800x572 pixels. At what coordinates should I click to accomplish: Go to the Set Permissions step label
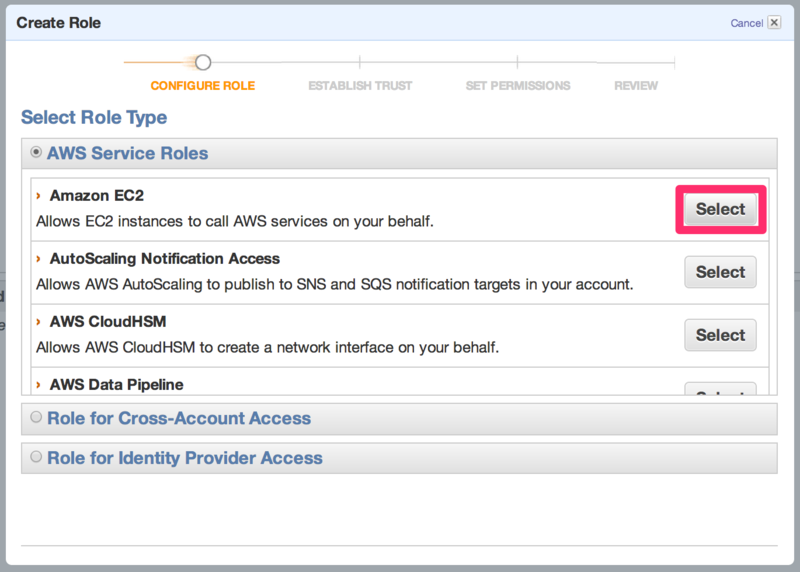[518, 86]
